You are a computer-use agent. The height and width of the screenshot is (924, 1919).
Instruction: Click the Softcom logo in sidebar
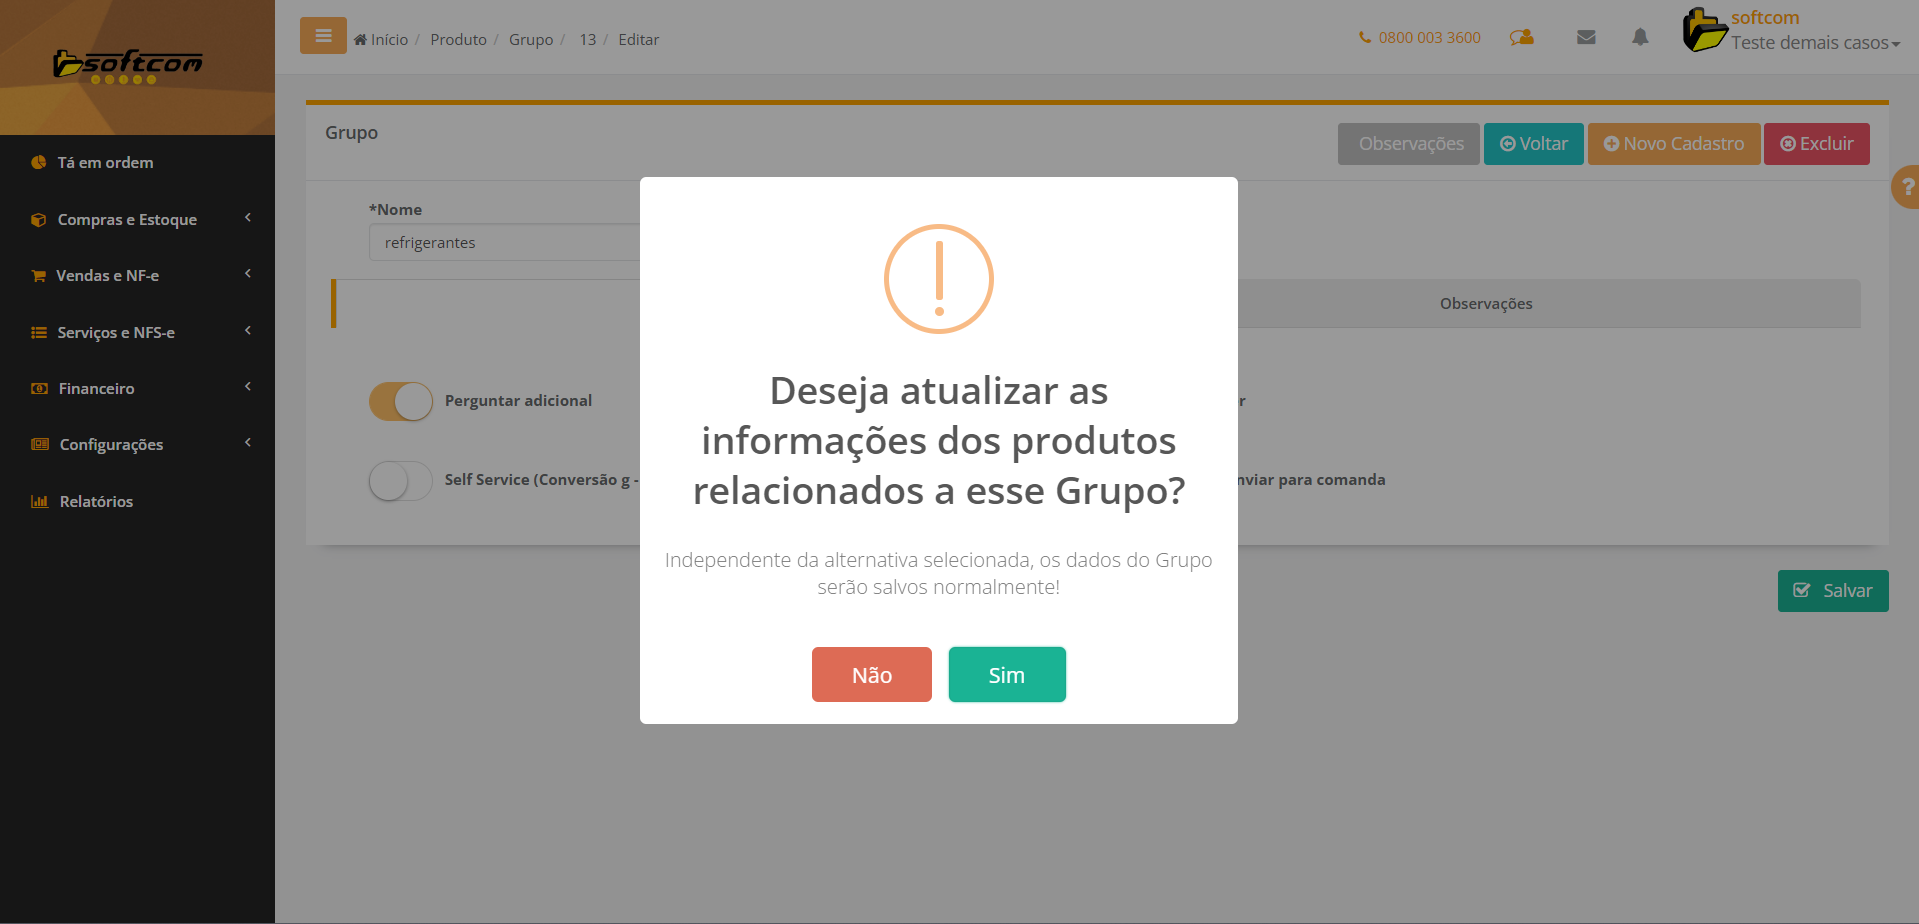(128, 65)
